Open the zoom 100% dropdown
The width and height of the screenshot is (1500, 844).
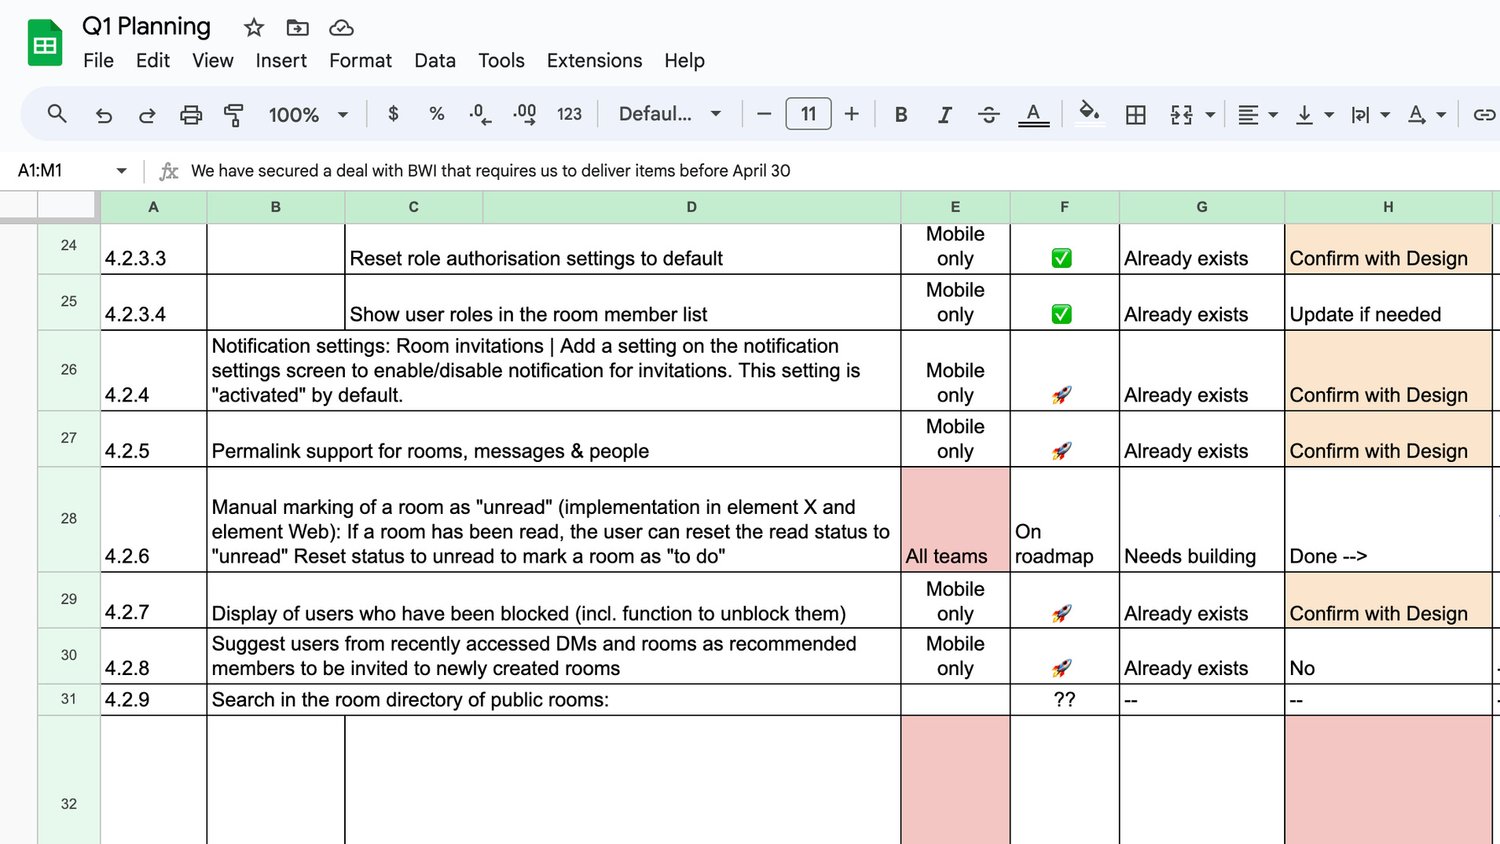tap(308, 115)
